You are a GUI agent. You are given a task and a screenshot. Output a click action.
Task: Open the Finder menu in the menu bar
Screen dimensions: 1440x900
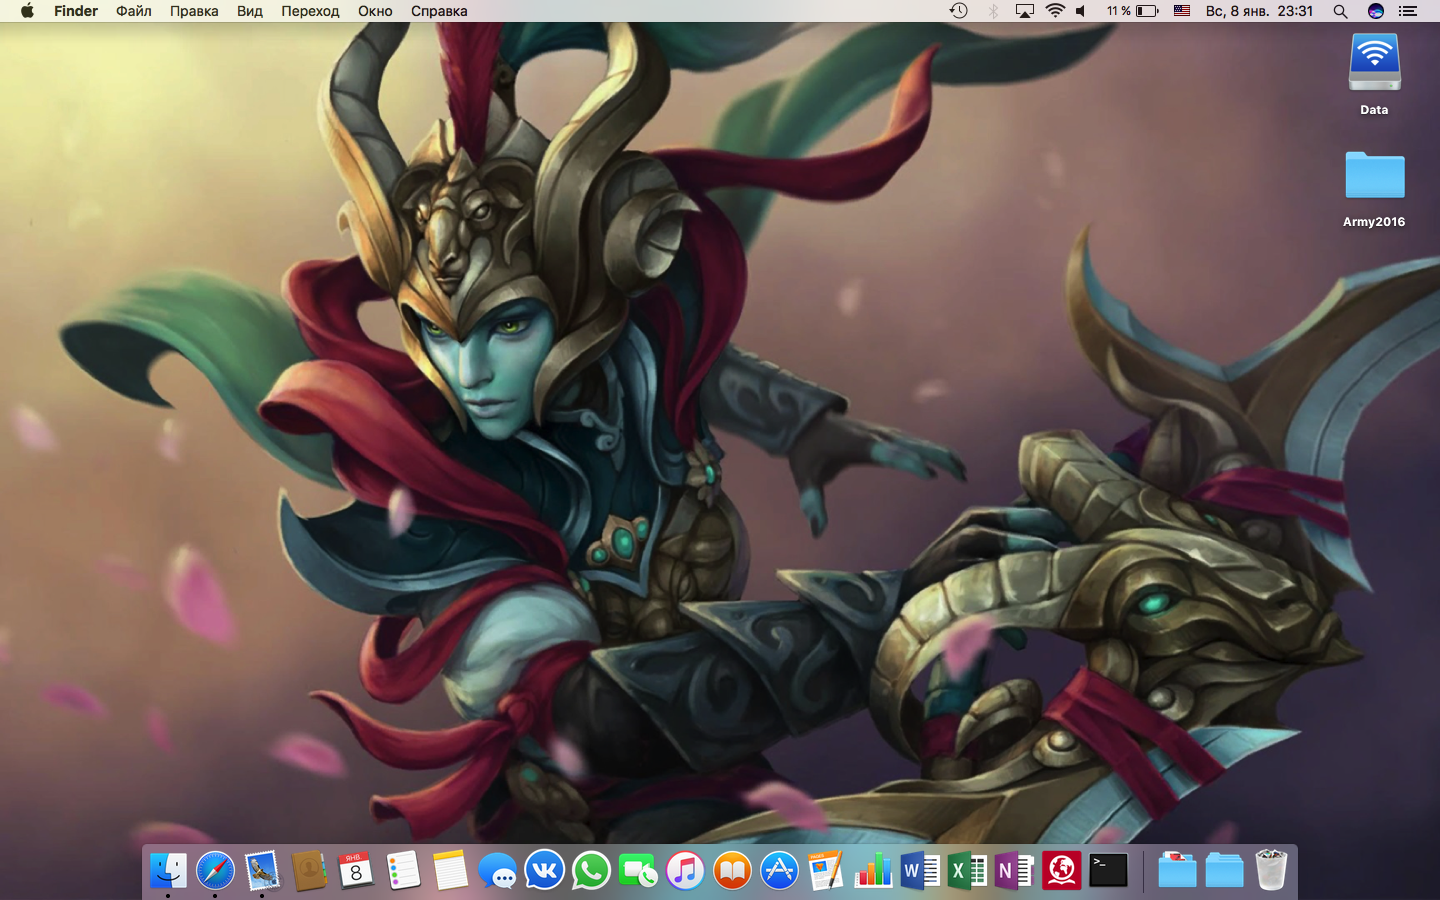tap(76, 11)
